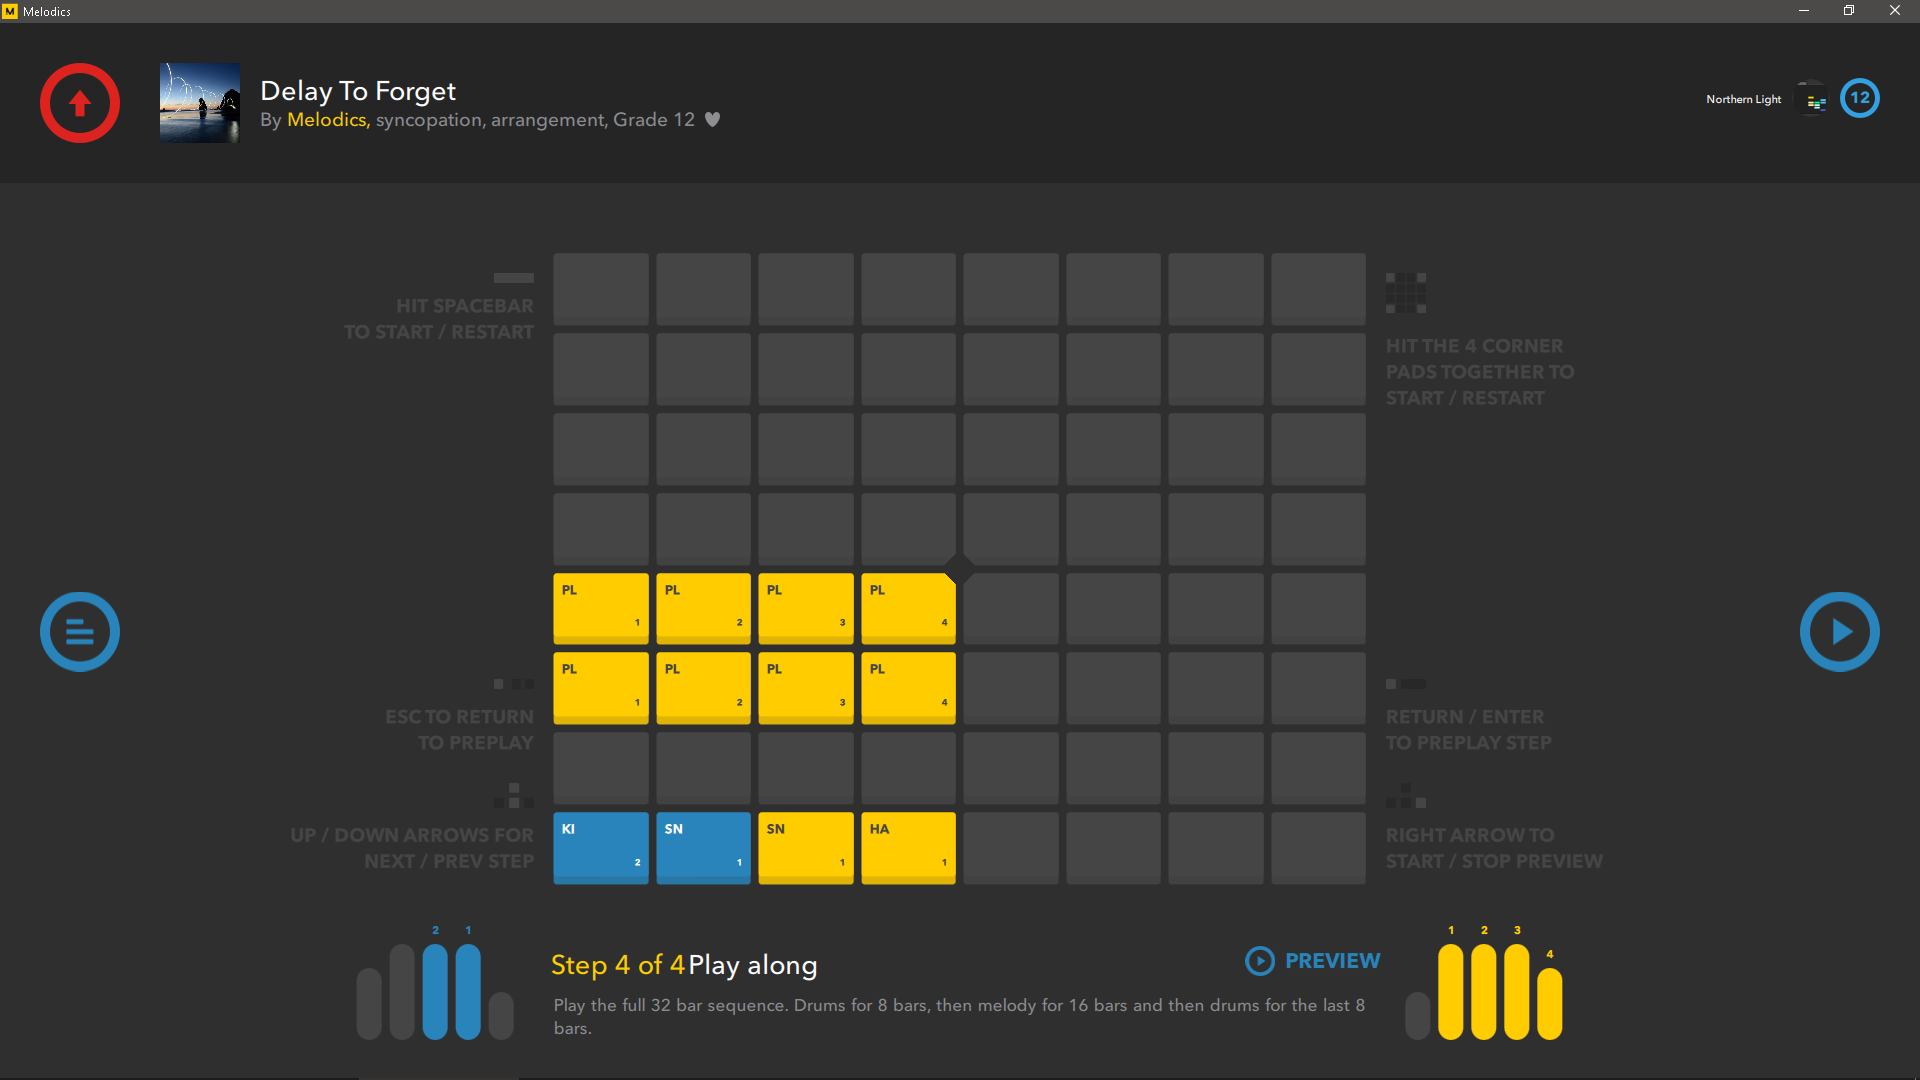
Task: Hit the blue SN snare pad
Action: [x=703, y=847]
